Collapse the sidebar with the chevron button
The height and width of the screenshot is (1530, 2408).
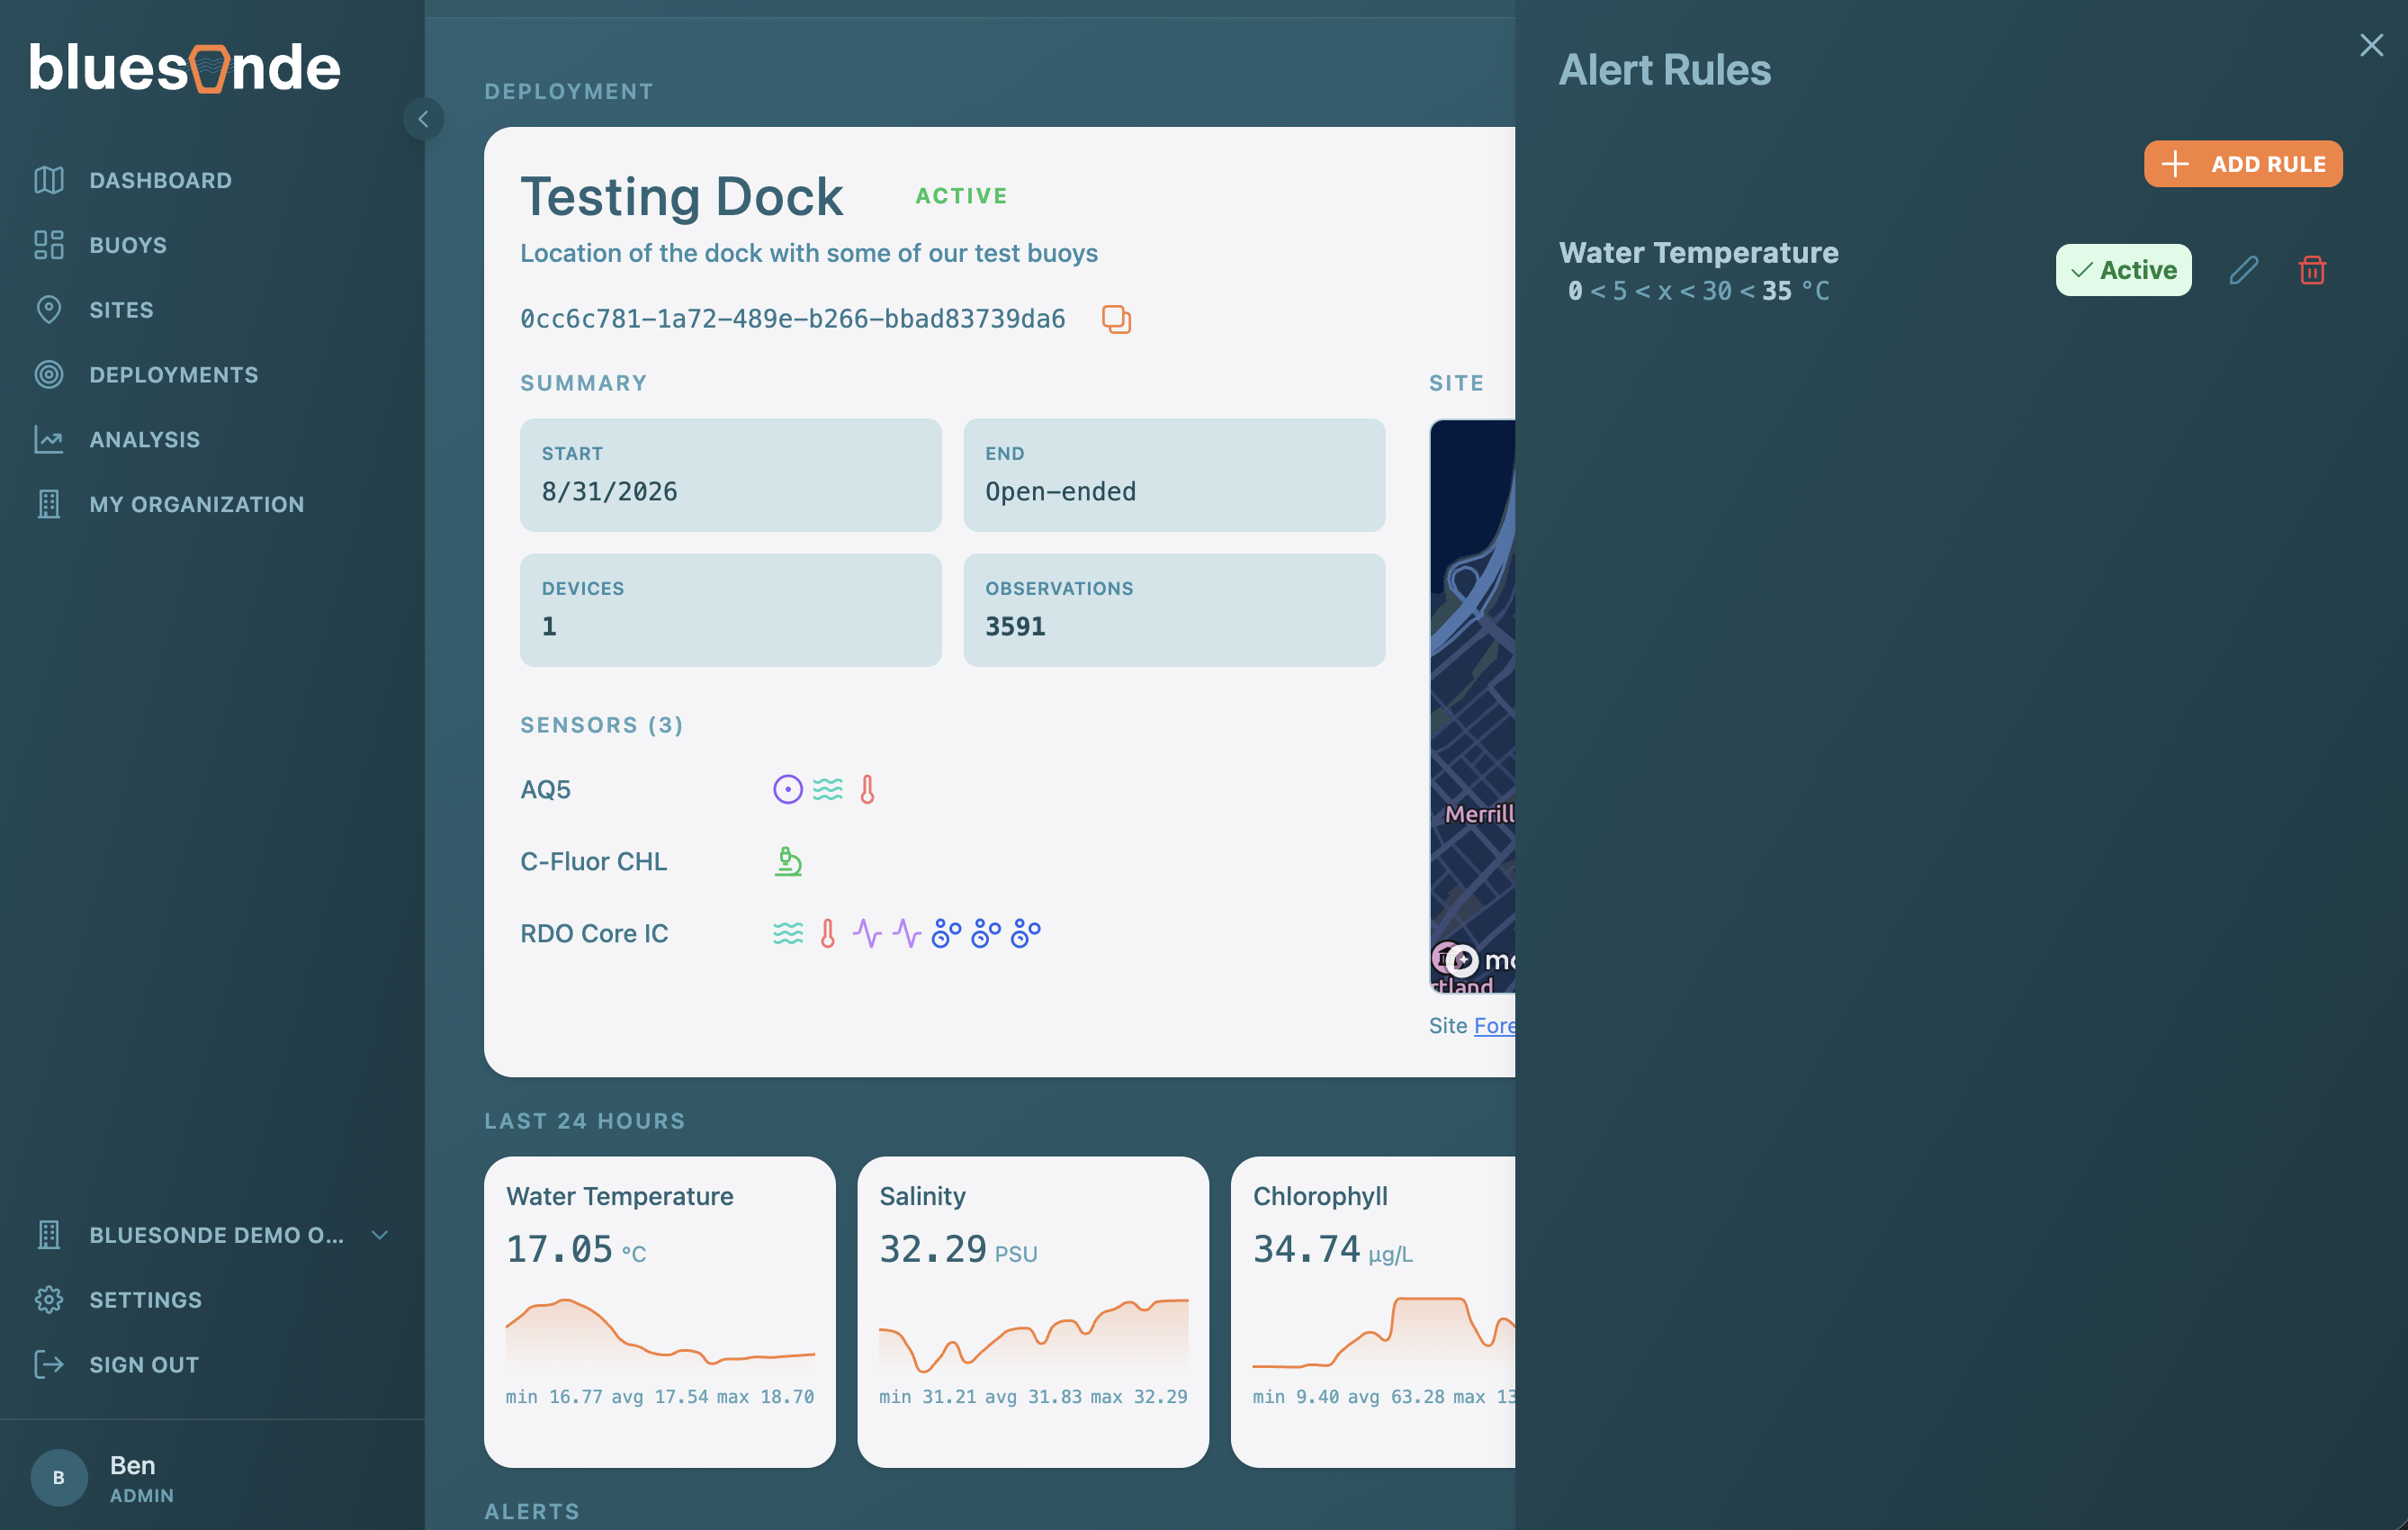(423, 119)
